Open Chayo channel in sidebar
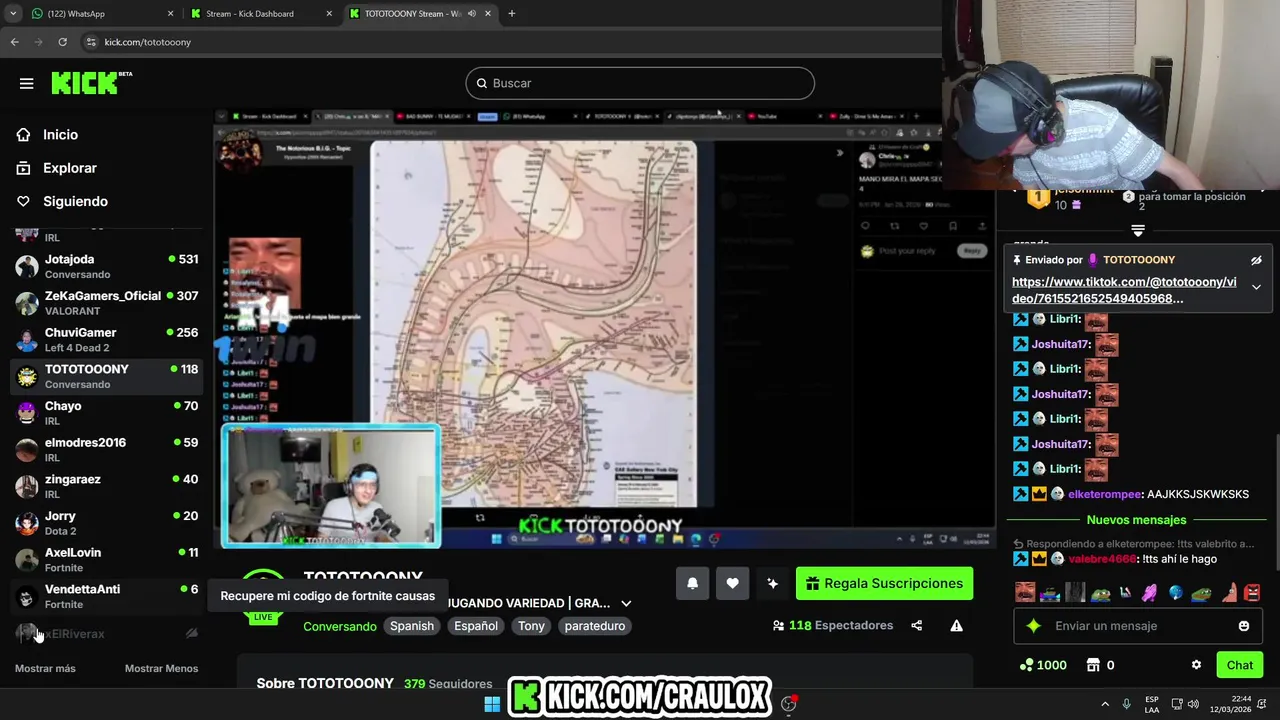Viewport: 1280px width, 720px height. [106, 413]
